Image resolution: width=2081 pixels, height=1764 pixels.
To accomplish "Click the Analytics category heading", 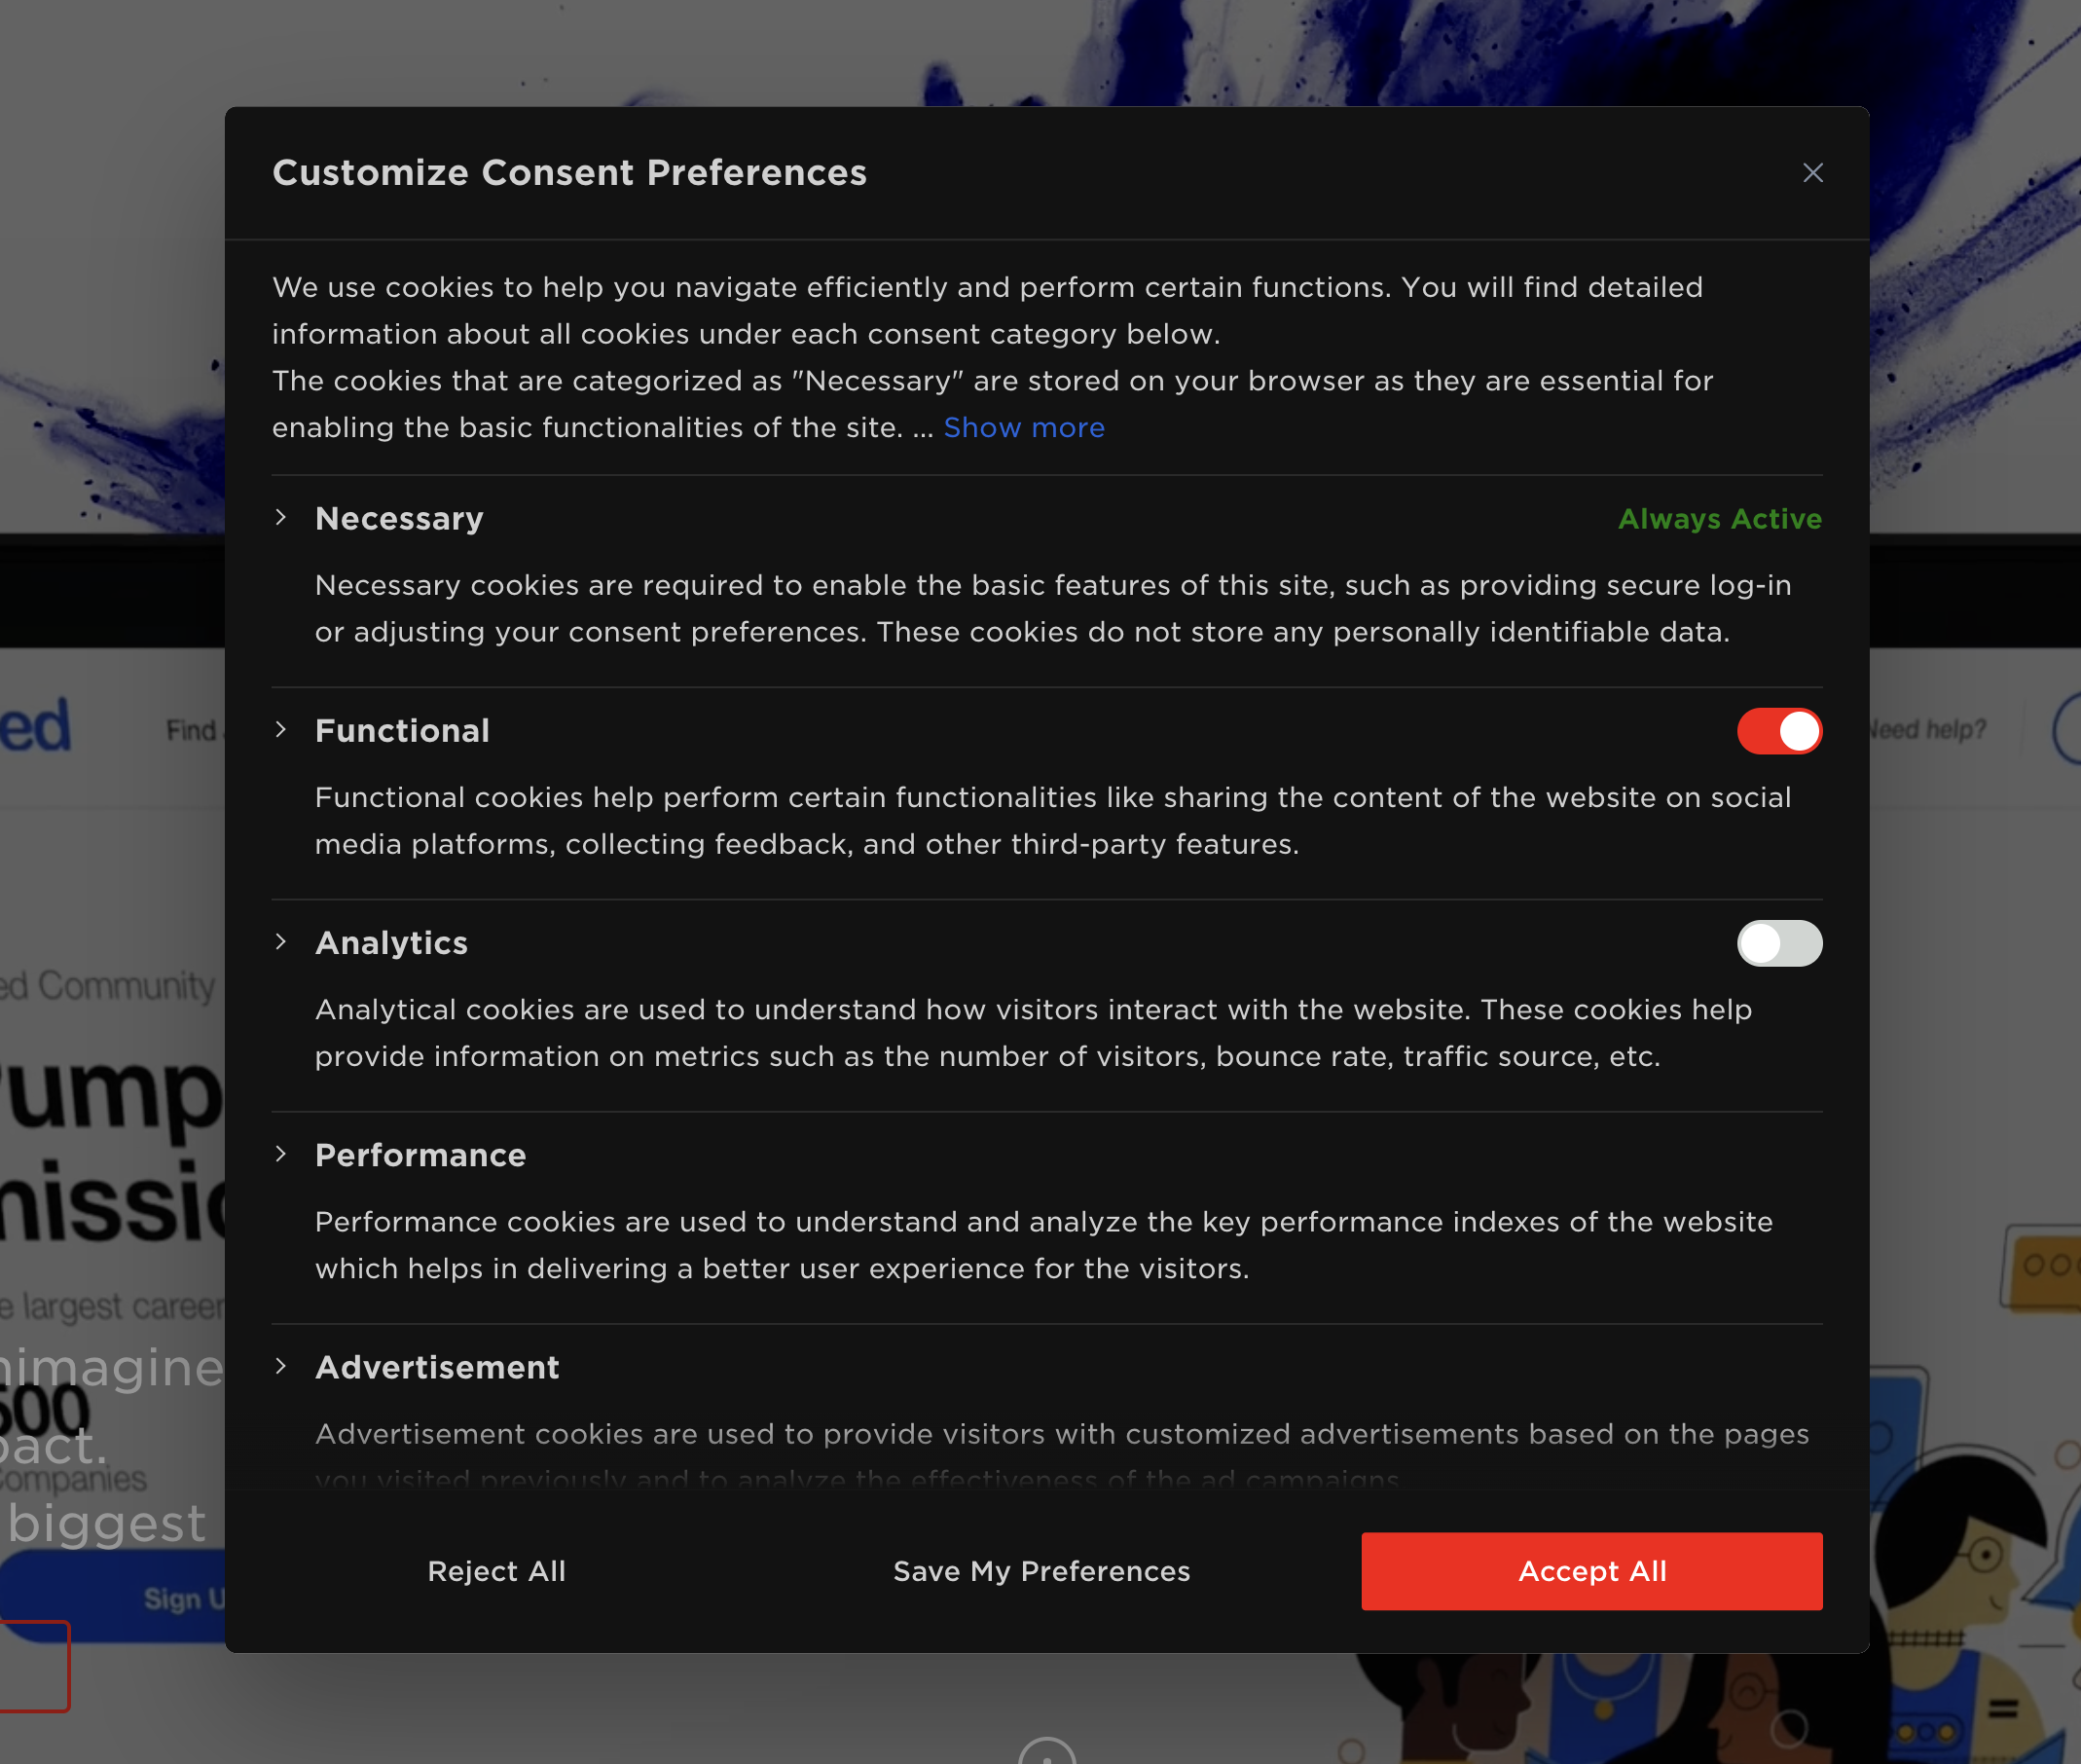I will (x=391, y=943).
